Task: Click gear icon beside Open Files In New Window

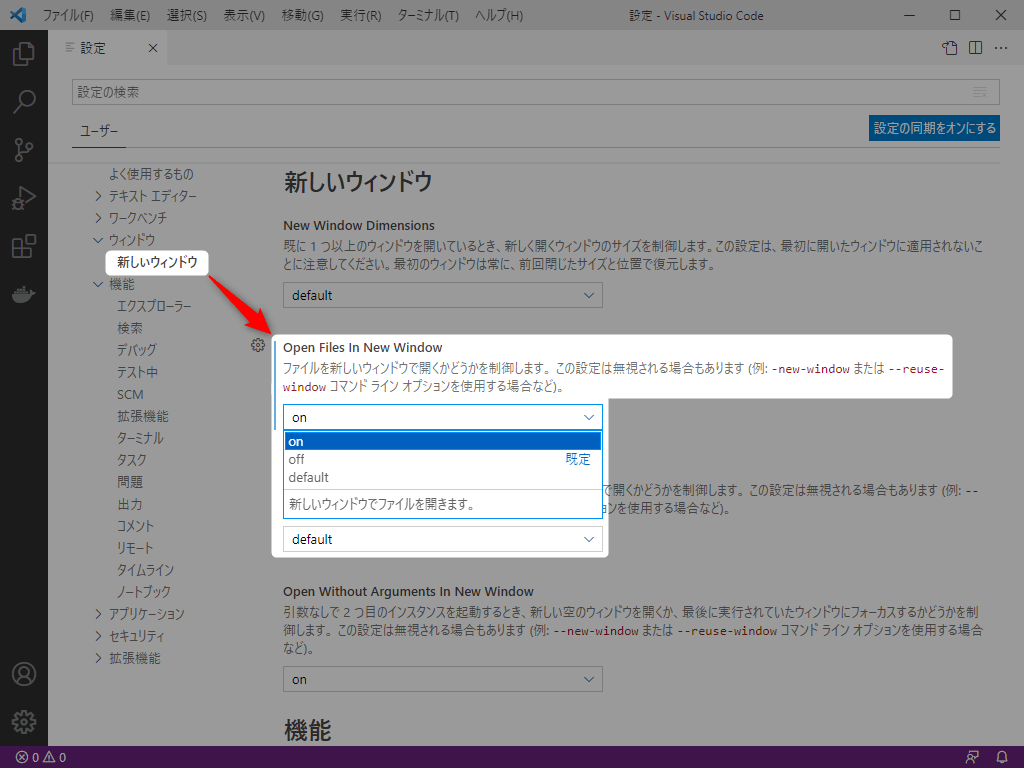Action: click(x=258, y=345)
